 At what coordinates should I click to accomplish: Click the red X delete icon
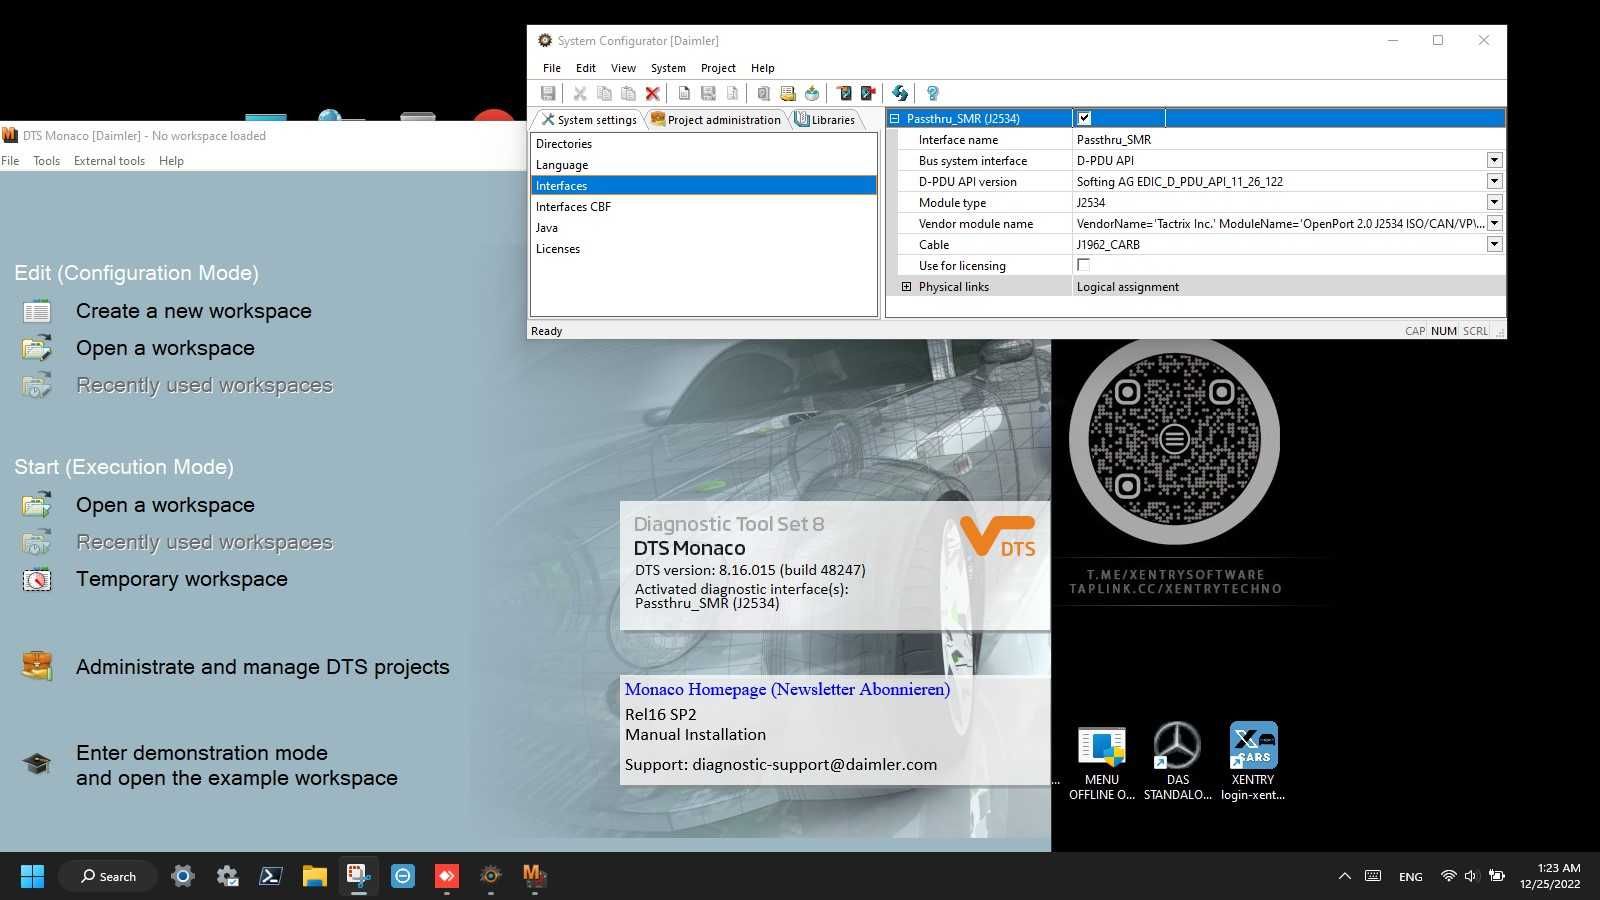click(x=652, y=93)
